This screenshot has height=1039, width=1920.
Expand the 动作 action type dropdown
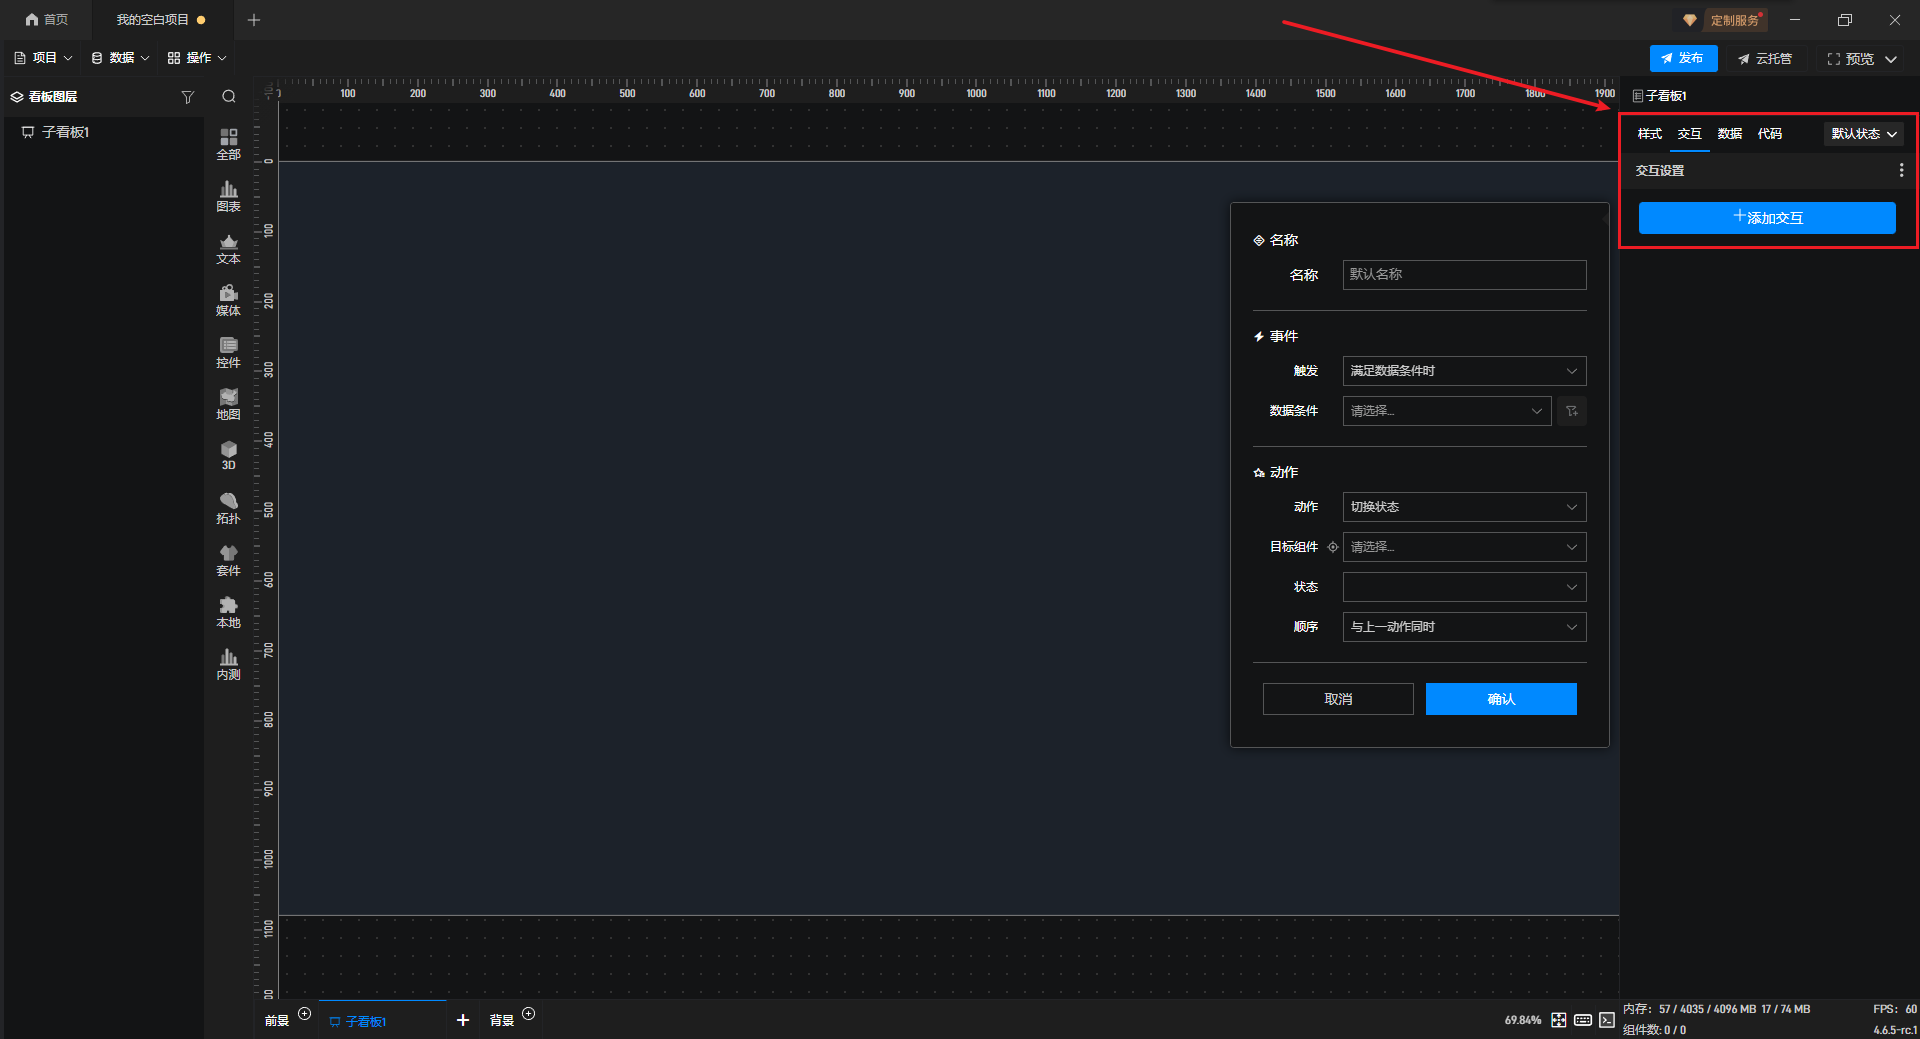point(1464,507)
